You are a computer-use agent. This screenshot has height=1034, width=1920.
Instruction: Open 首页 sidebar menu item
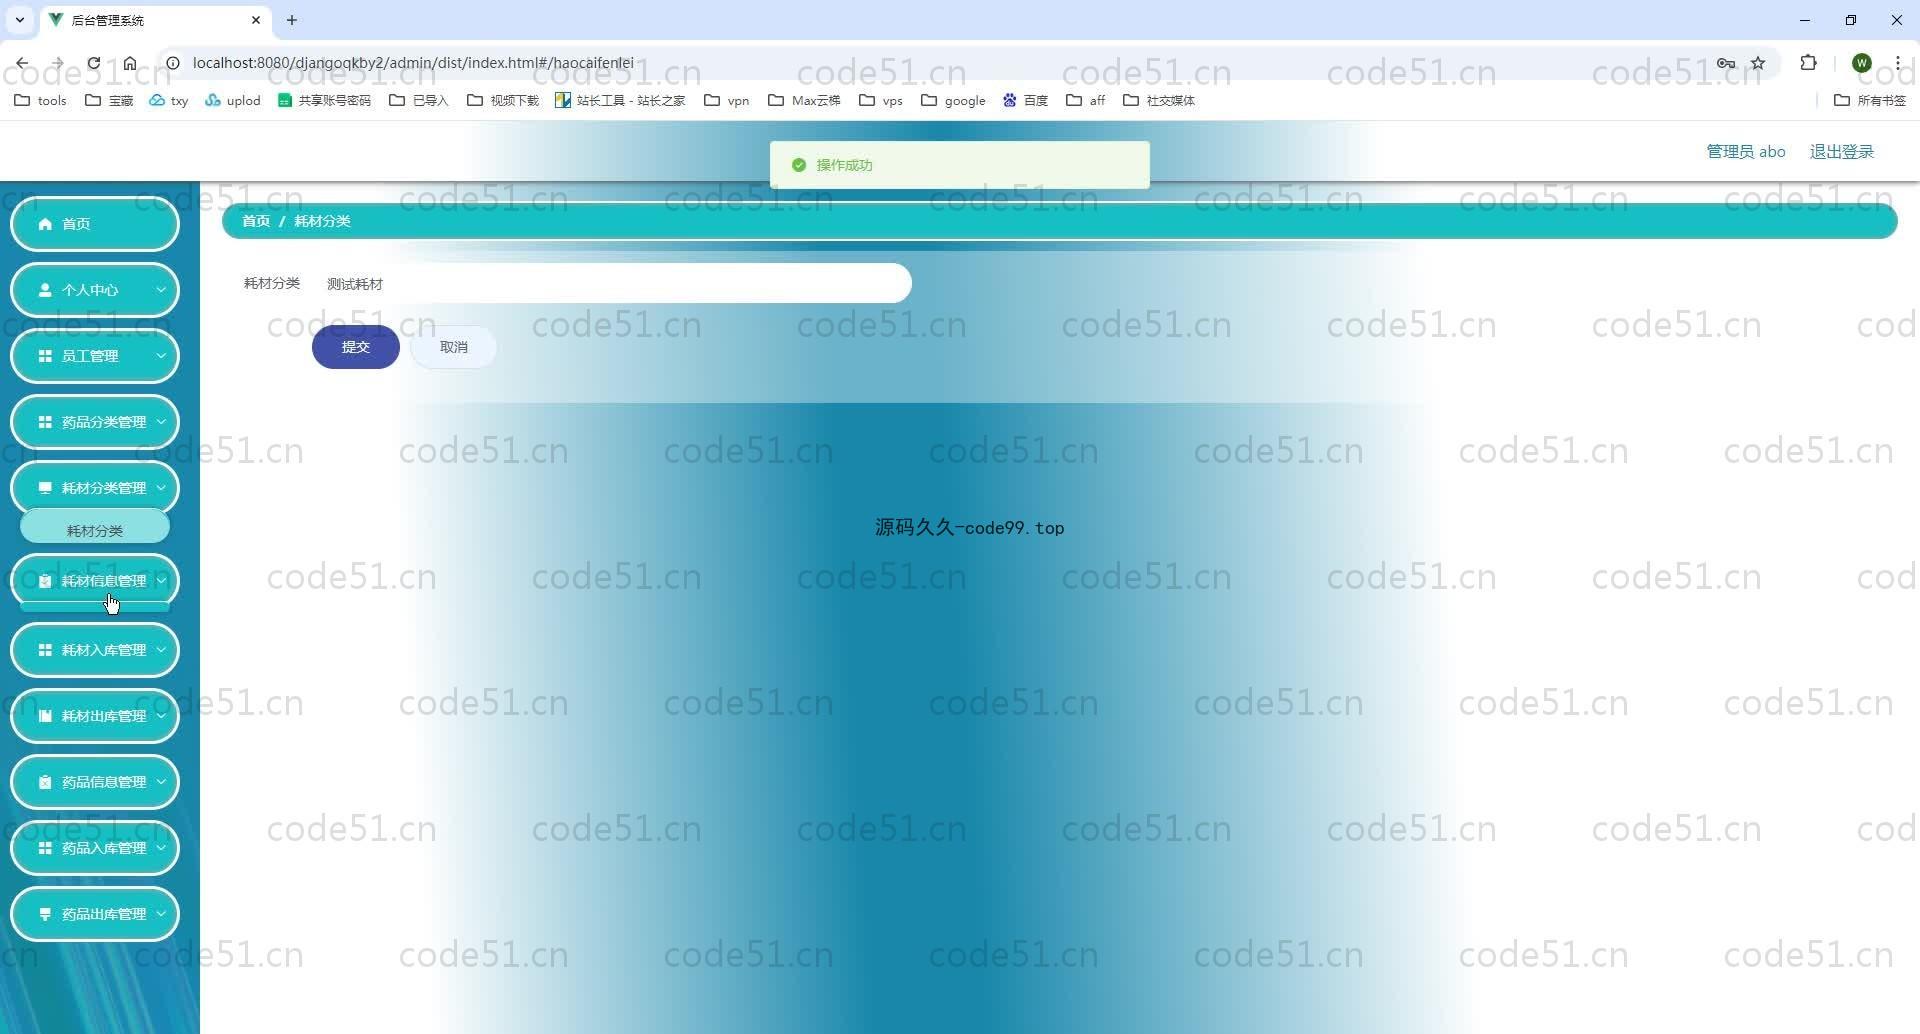click(x=95, y=224)
